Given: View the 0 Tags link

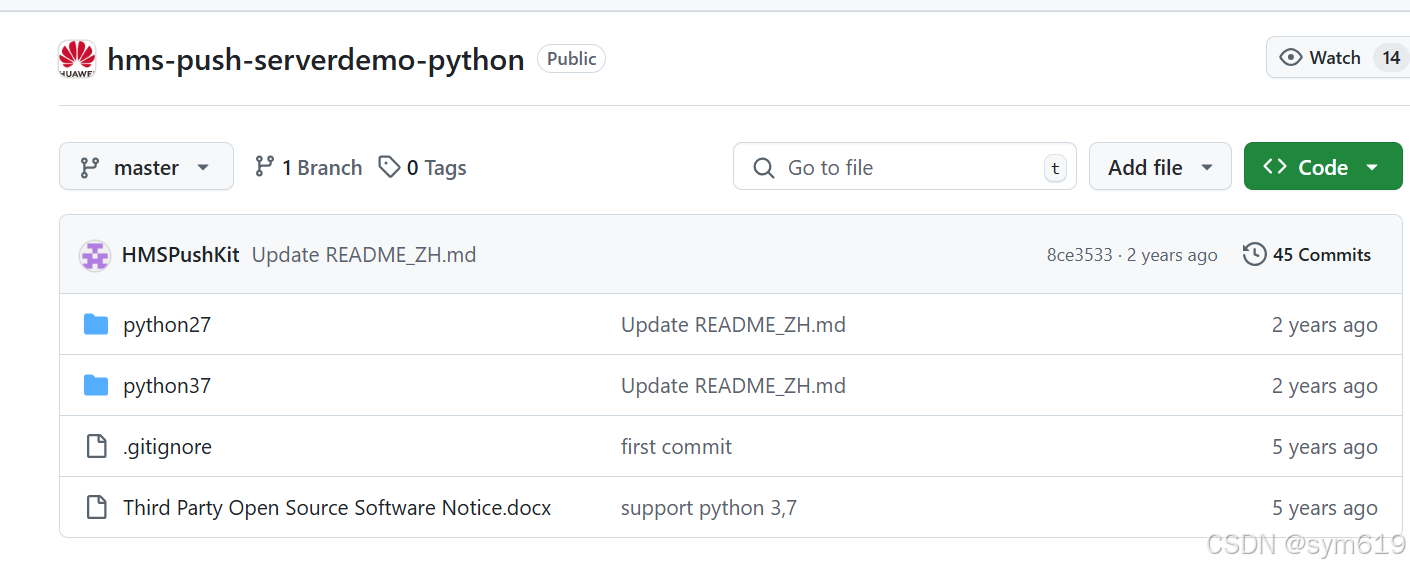Looking at the screenshot, I should [422, 167].
